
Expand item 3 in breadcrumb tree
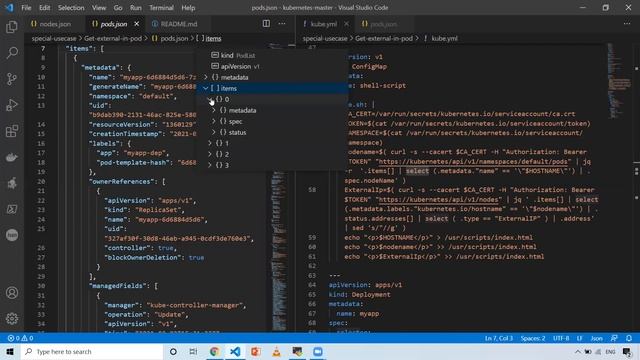(210, 165)
